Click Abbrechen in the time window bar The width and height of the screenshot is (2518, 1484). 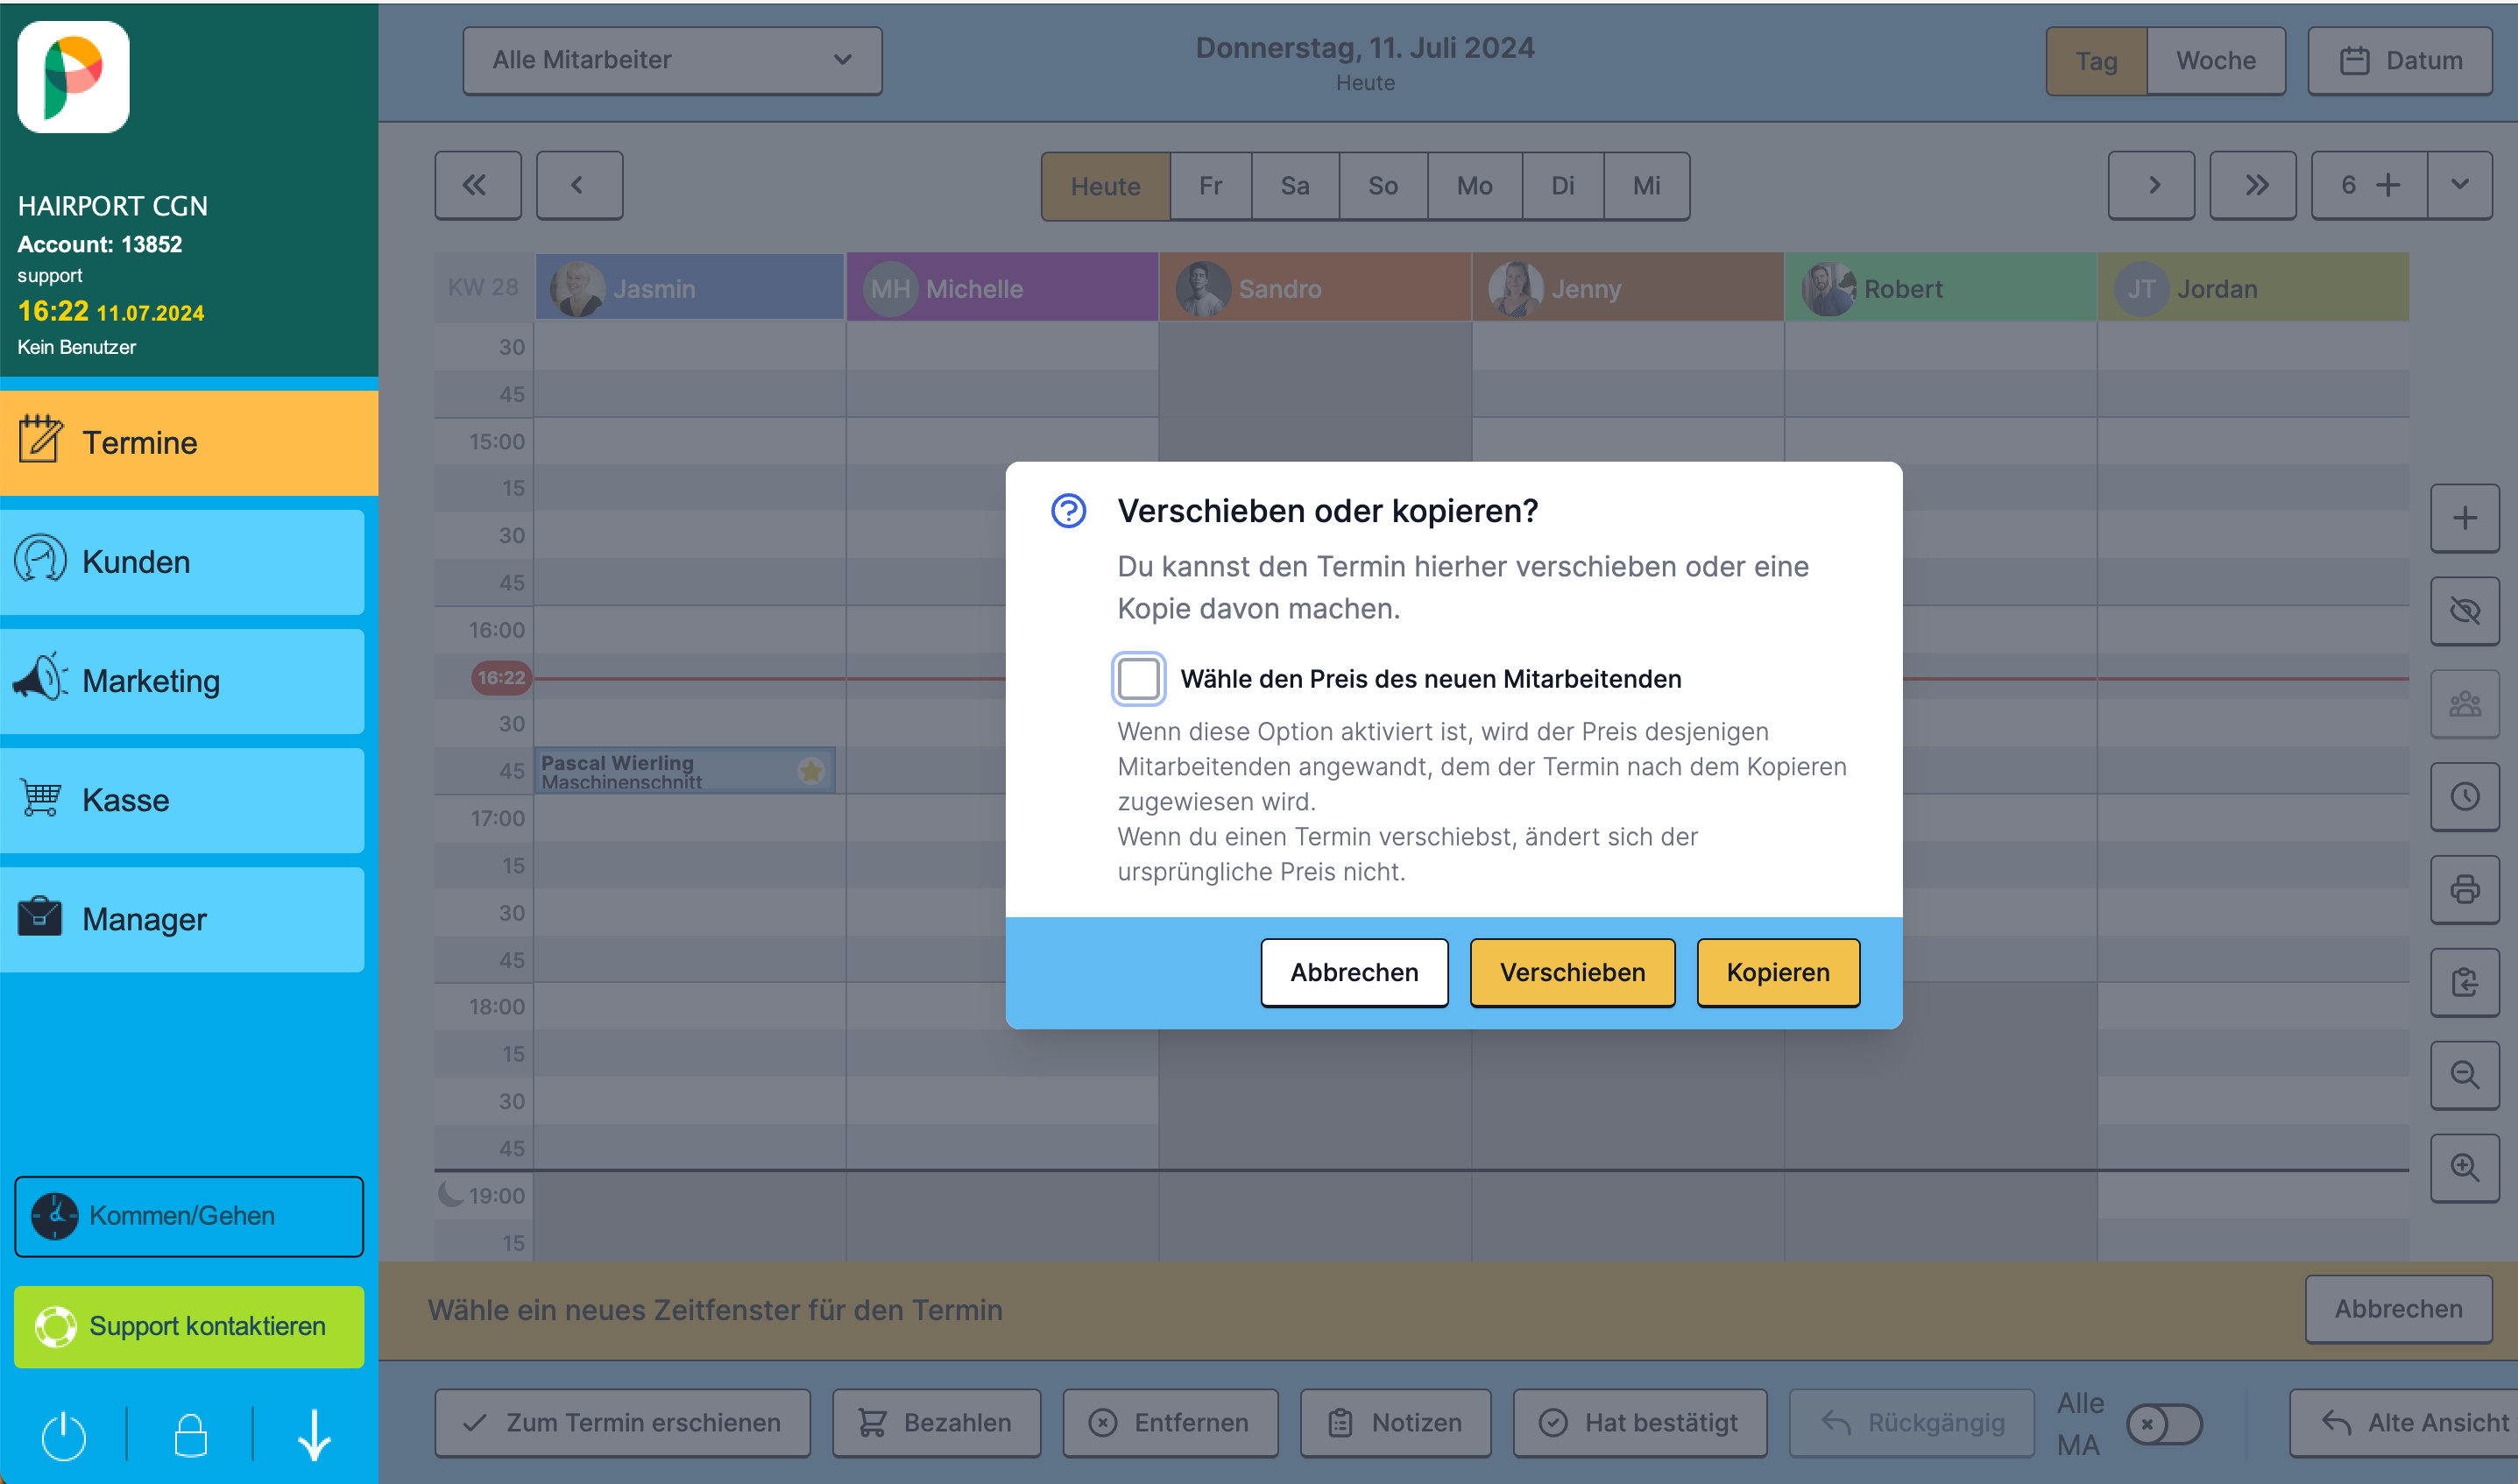2398,1309
